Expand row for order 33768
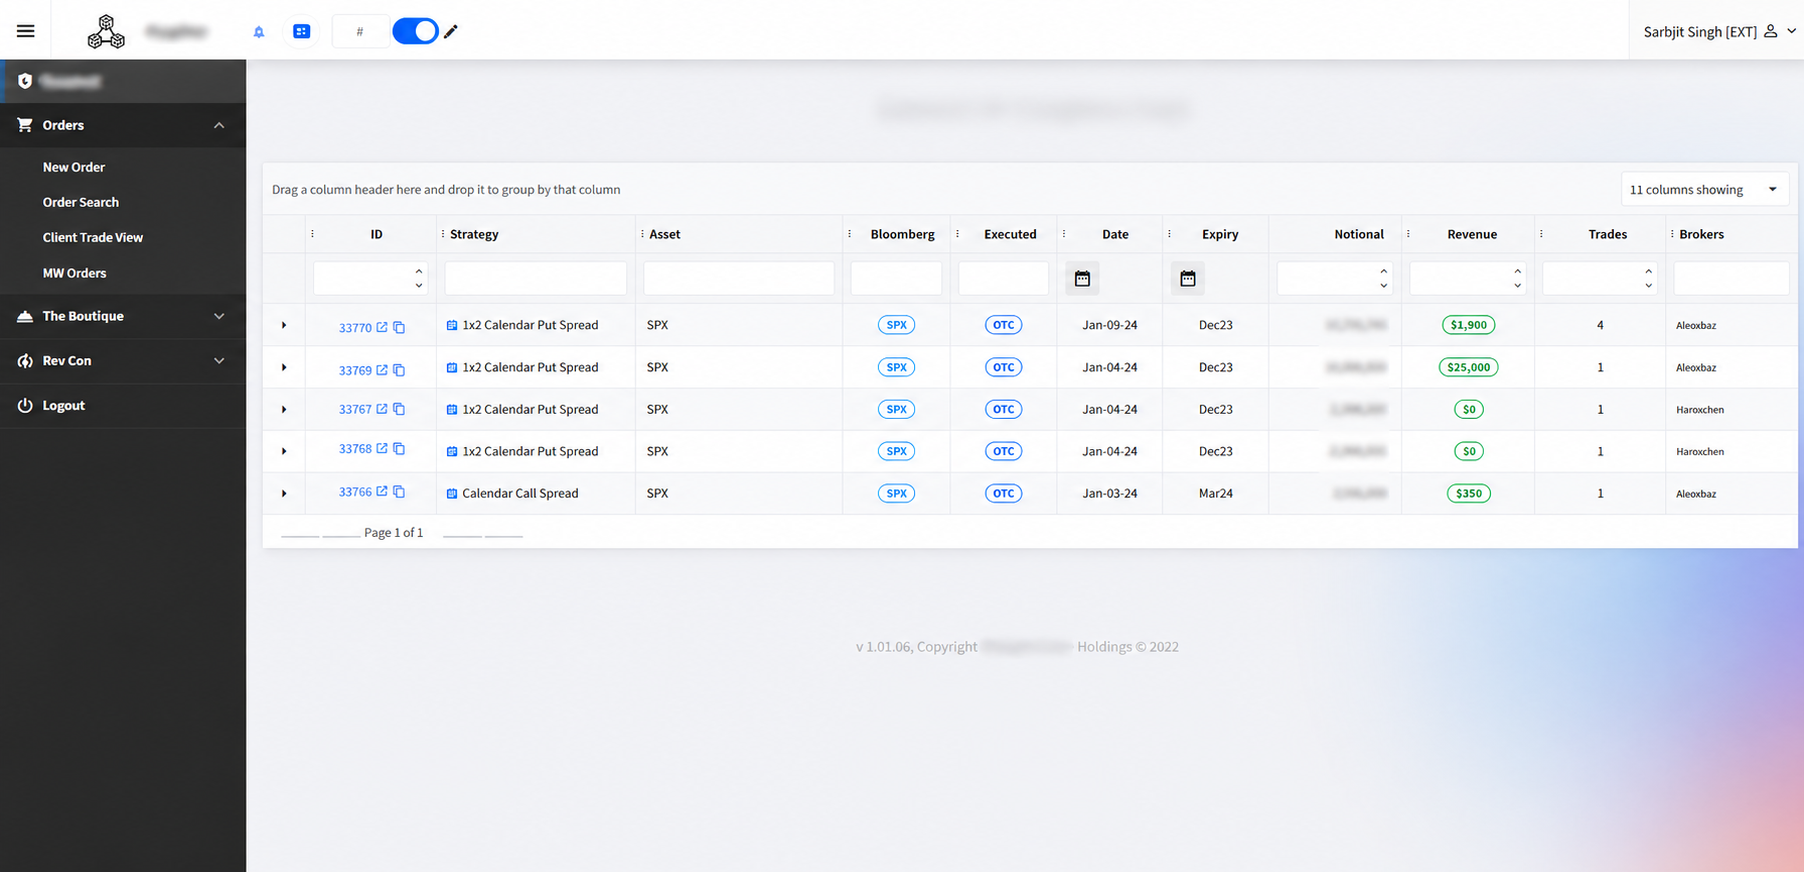1804x872 pixels. coord(284,451)
